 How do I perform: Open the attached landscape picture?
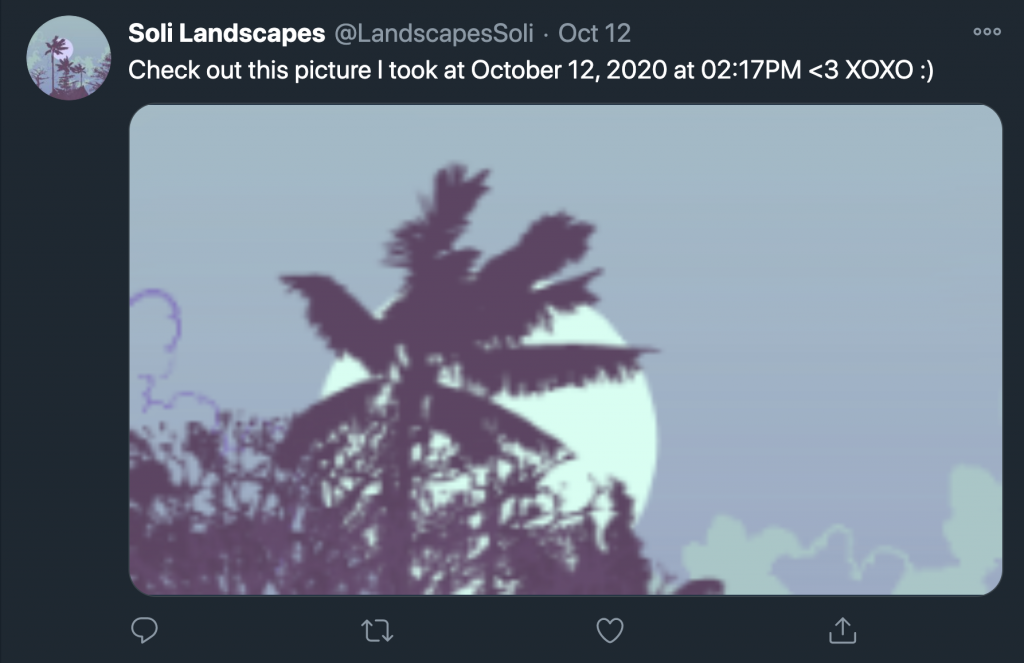coord(566,349)
